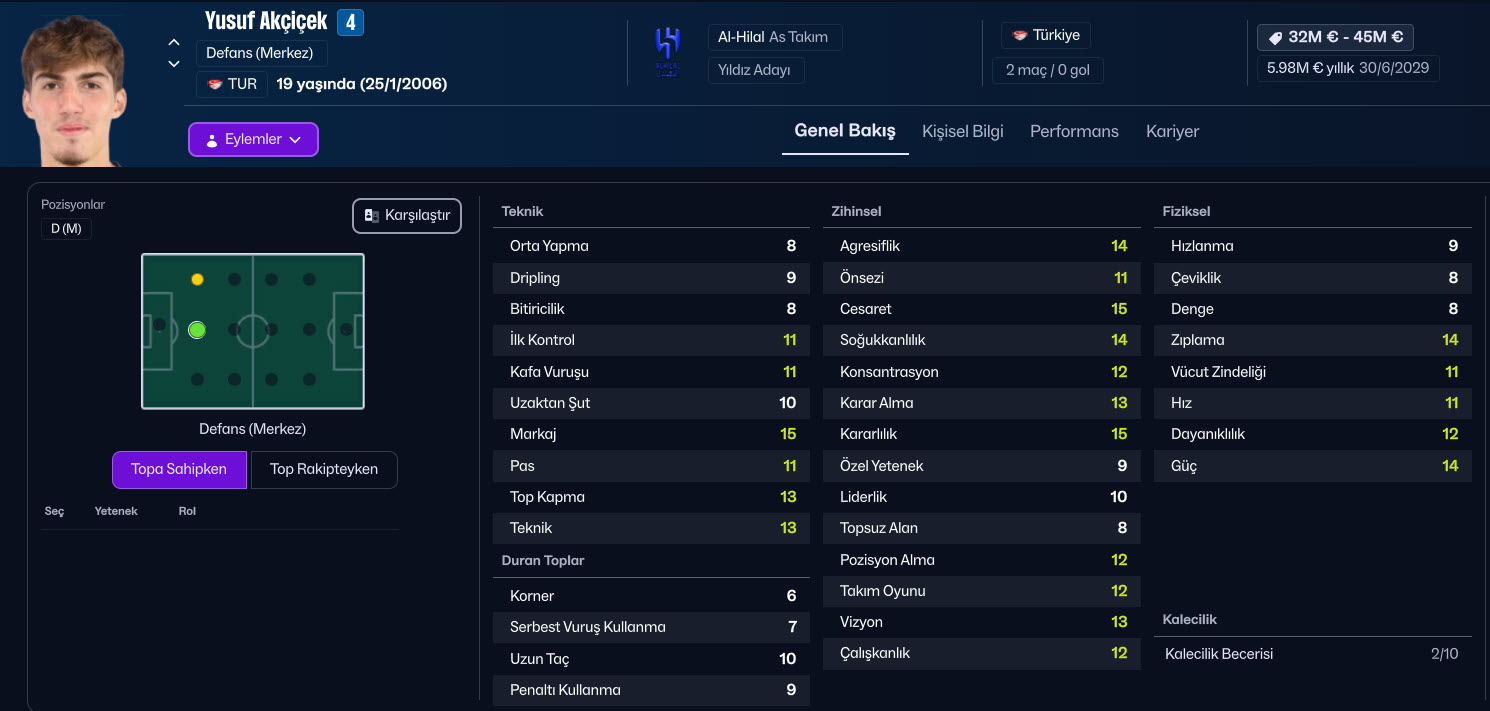The height and width of the screenshot is (711, 1490).
Task: Go to next player with down chevron
Action: point(174,64)
